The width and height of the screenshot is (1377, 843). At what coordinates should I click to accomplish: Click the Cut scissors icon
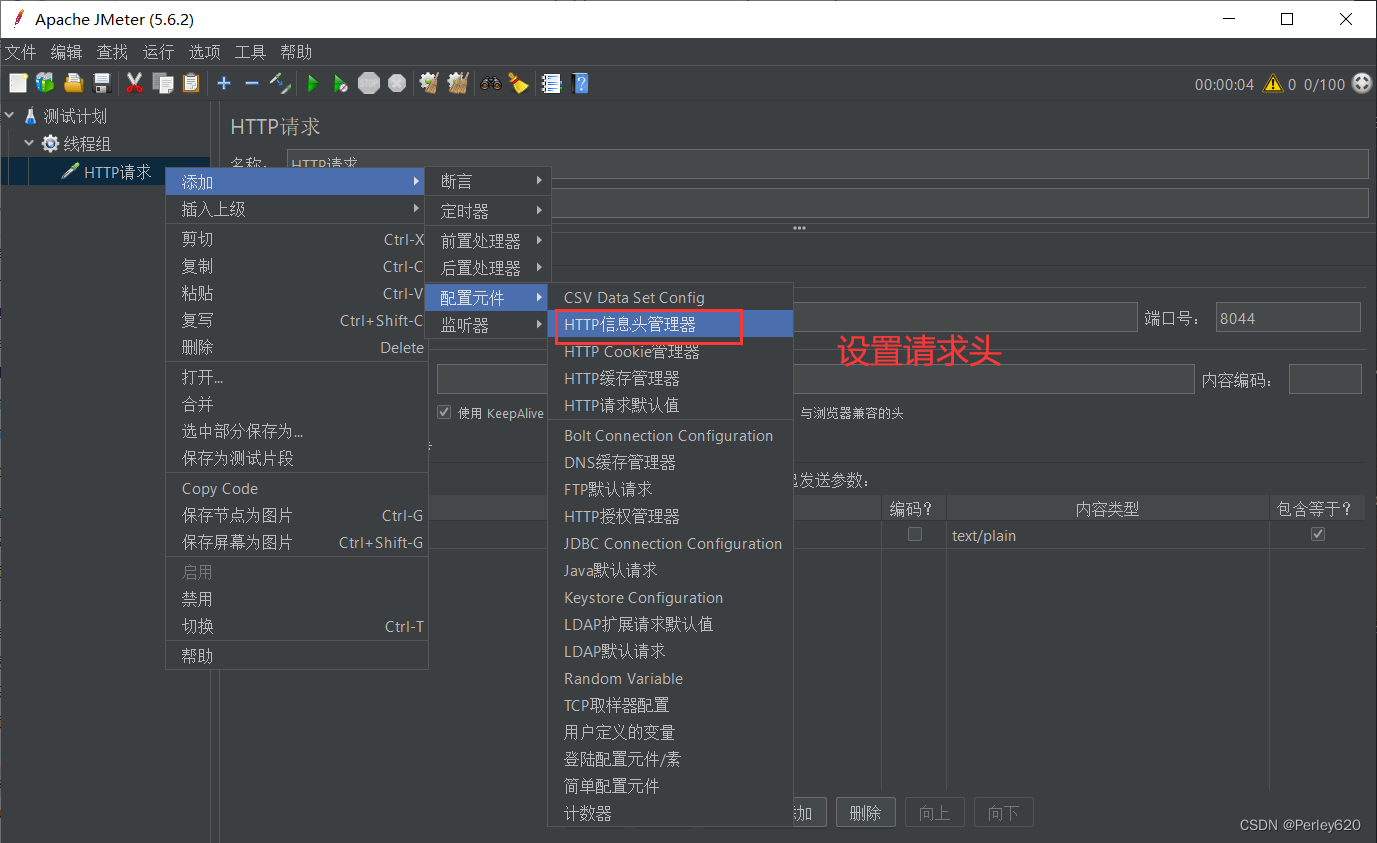tap(134, 83)
